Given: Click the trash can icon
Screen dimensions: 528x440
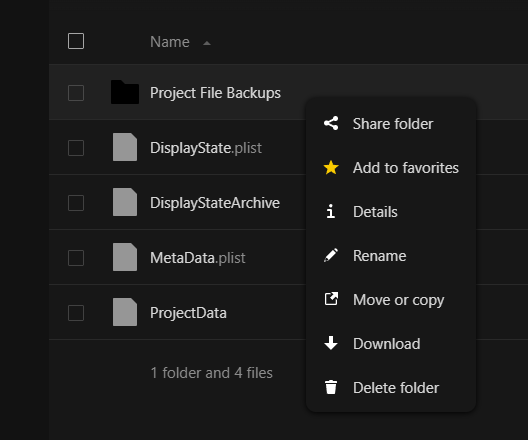Looking at the screenshot, I should point(331,387).
